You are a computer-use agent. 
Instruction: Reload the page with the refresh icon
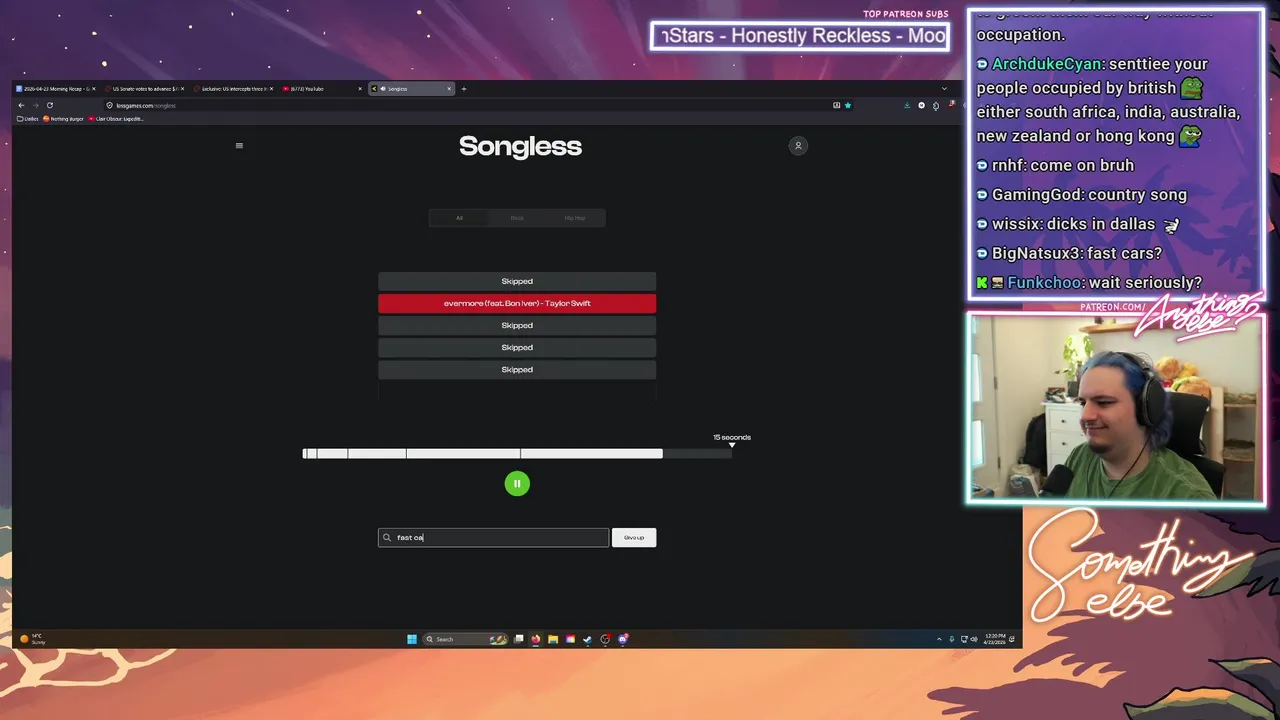coord(49,105)
